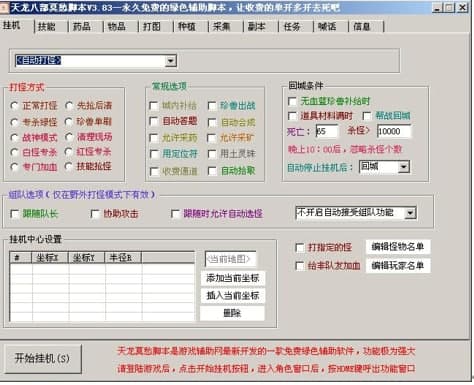This screenshot has width=474, height=385.
Task: Go to the 物品 tab
Action: pos(117,26)
